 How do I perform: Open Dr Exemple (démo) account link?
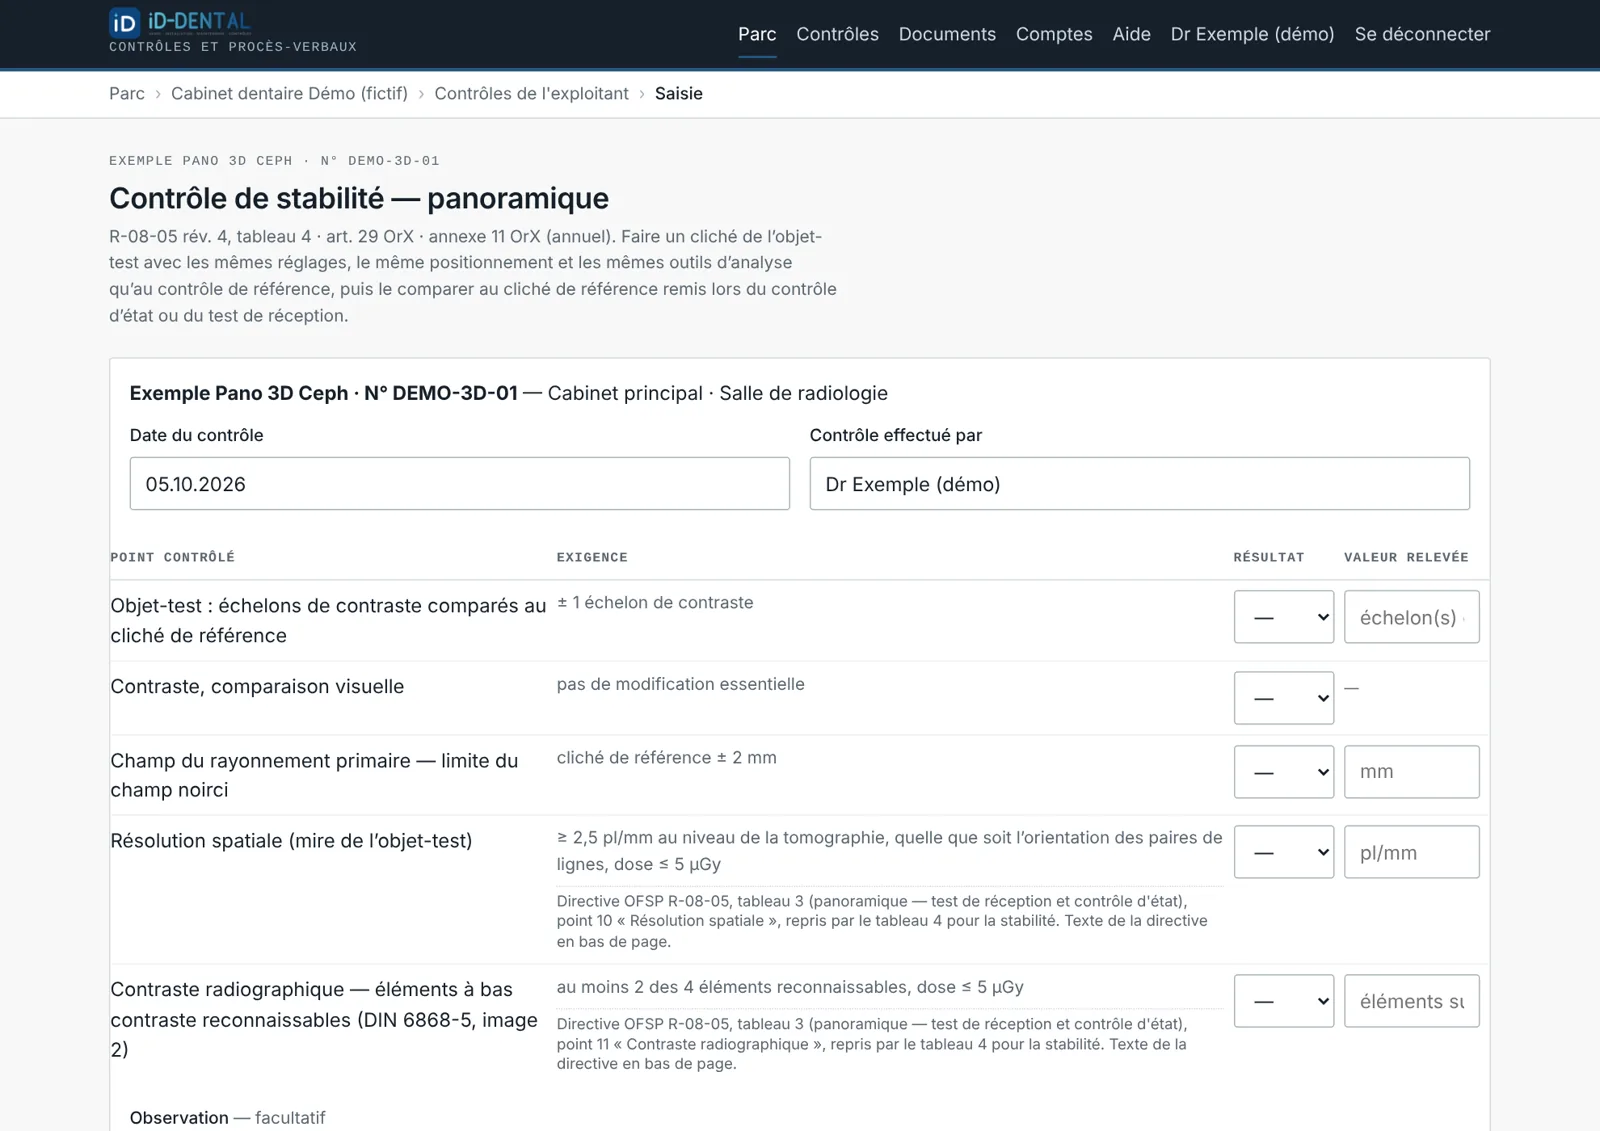pos(1252,34)
